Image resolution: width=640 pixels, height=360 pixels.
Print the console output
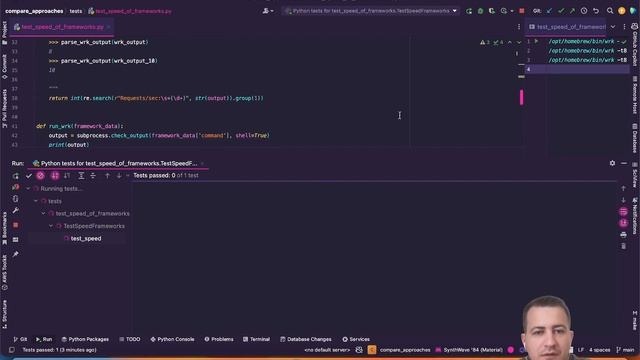[623, 235]
